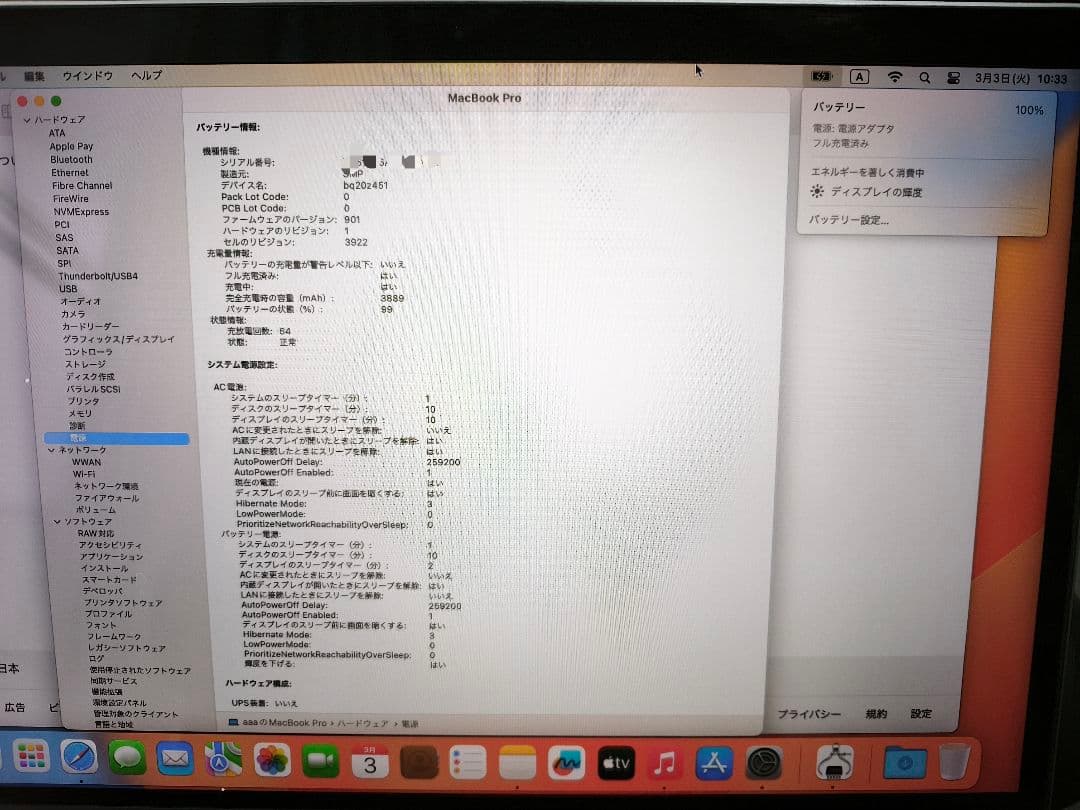
Task: Open Maps app in the Dock
Action: [x=223, y=759]
